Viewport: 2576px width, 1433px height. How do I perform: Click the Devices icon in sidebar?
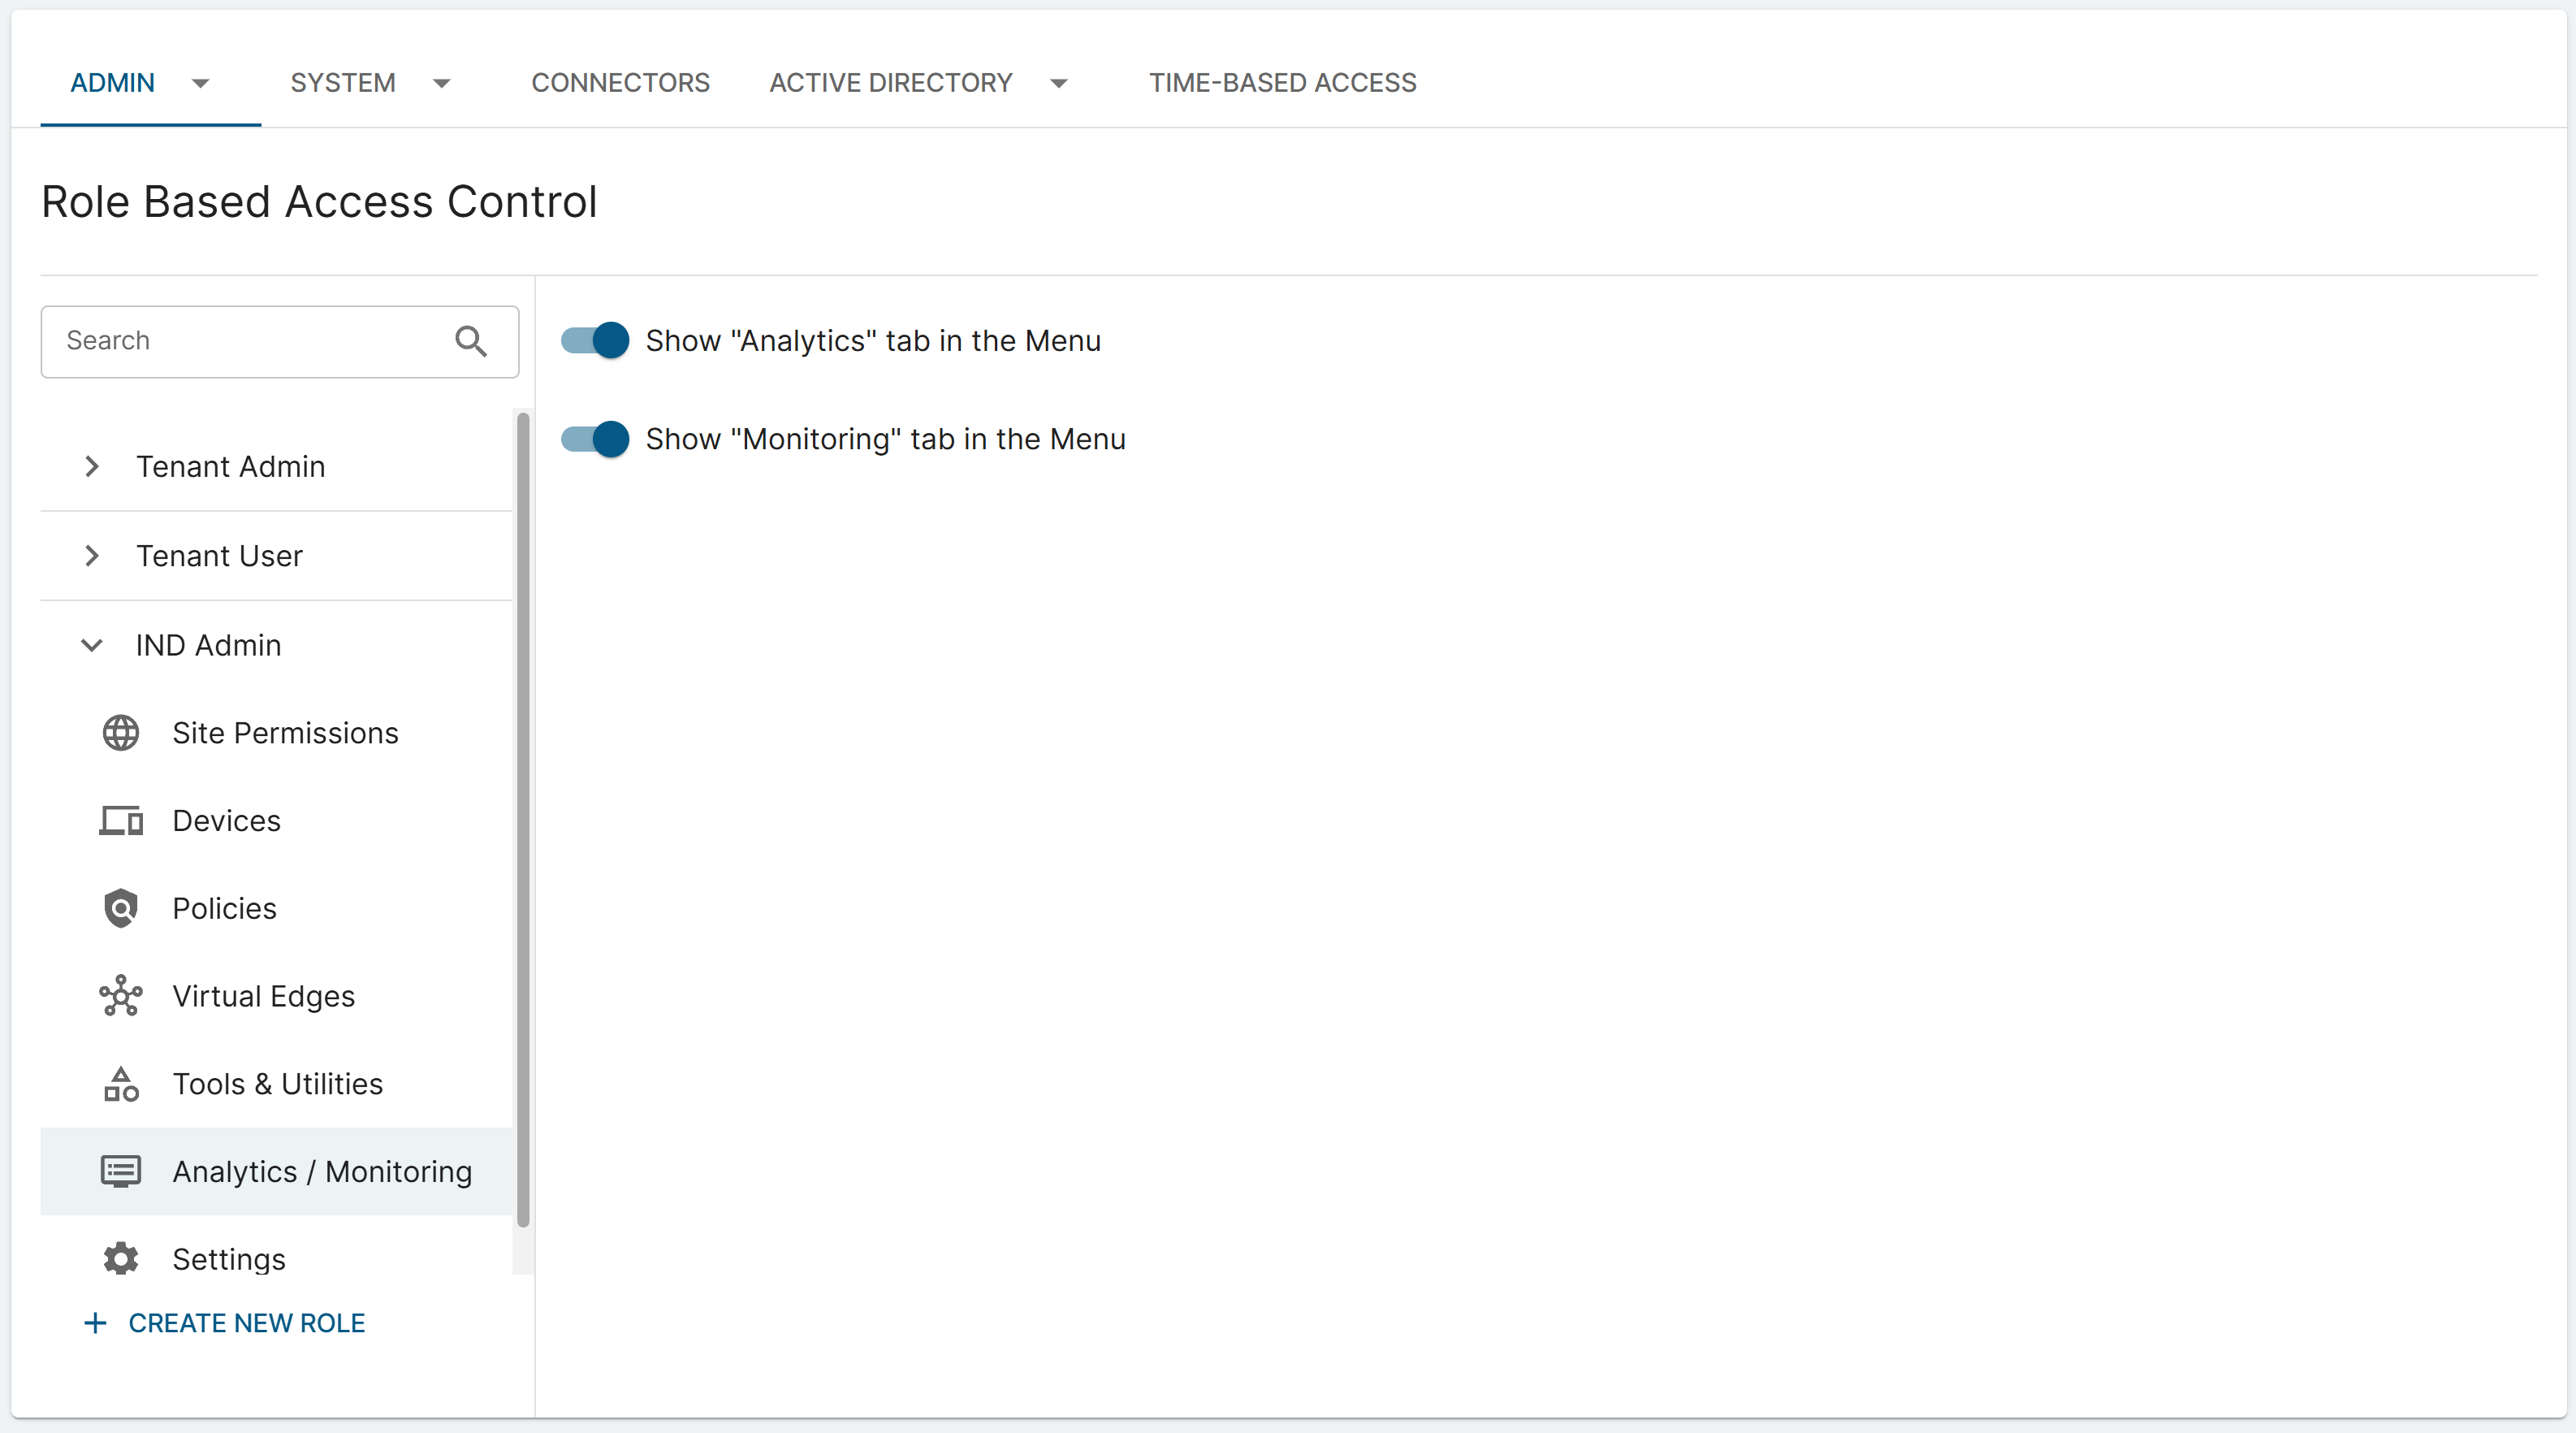(121, 821)
